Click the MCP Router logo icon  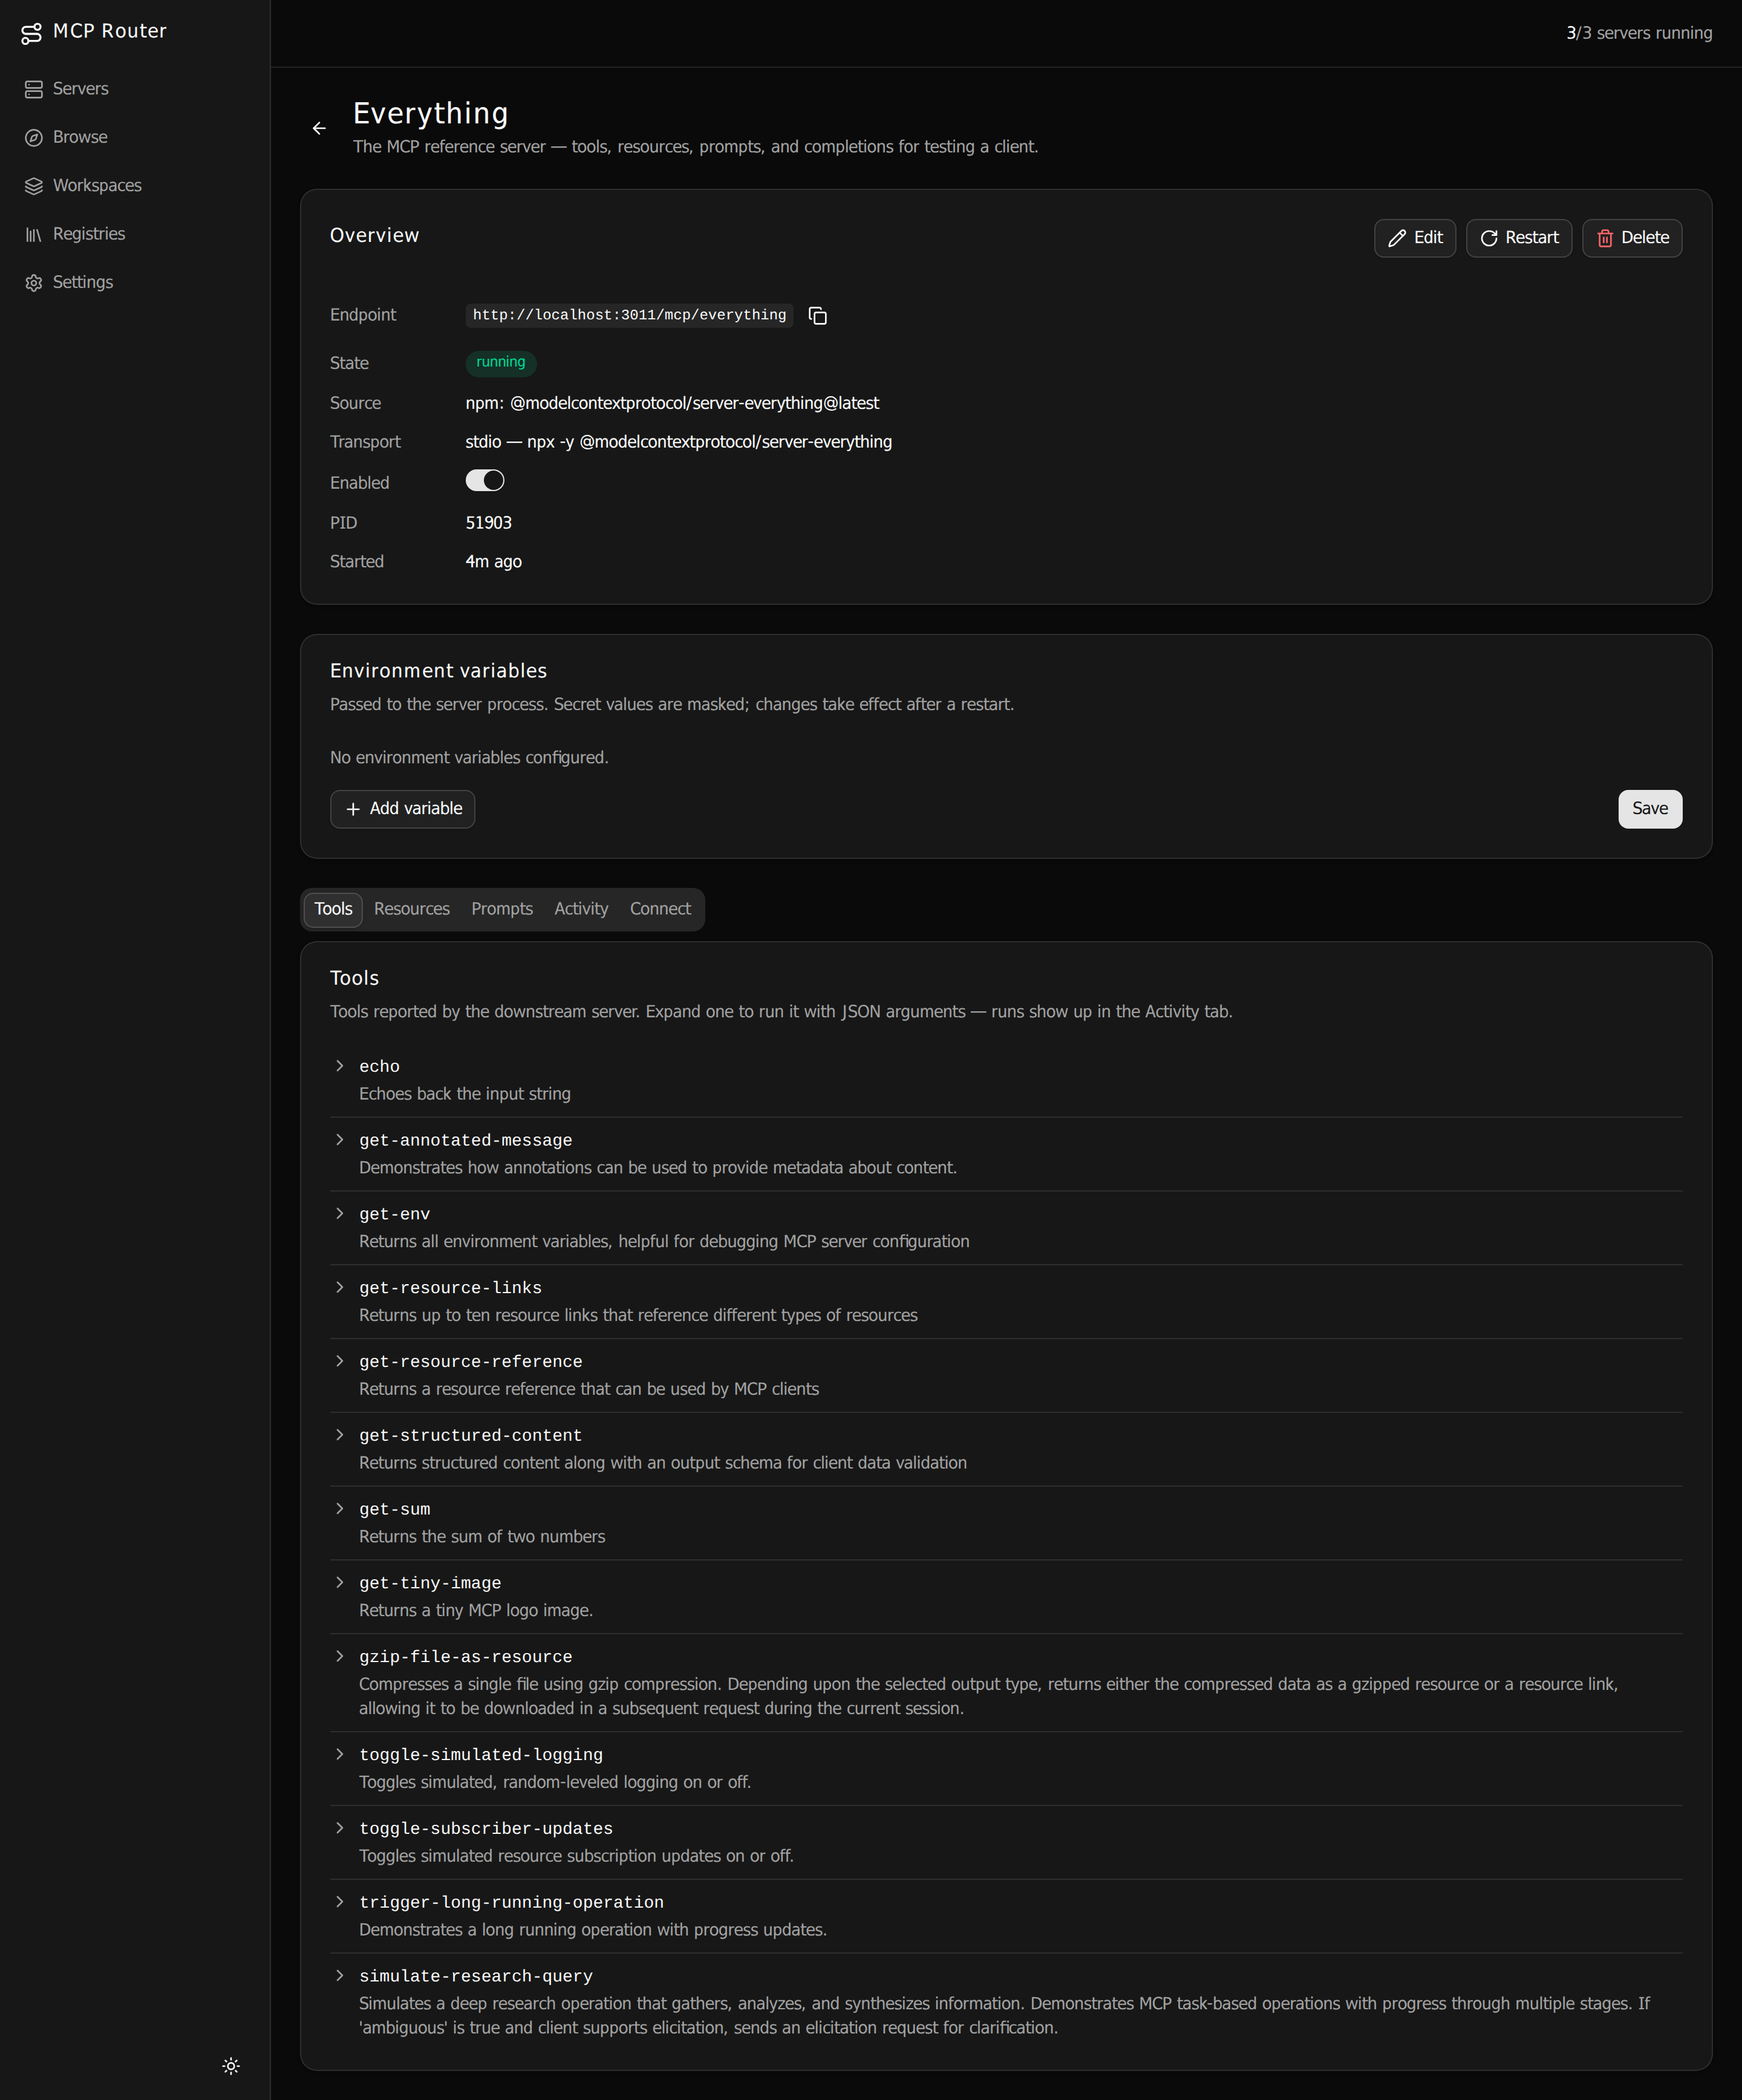coord(32,33)
